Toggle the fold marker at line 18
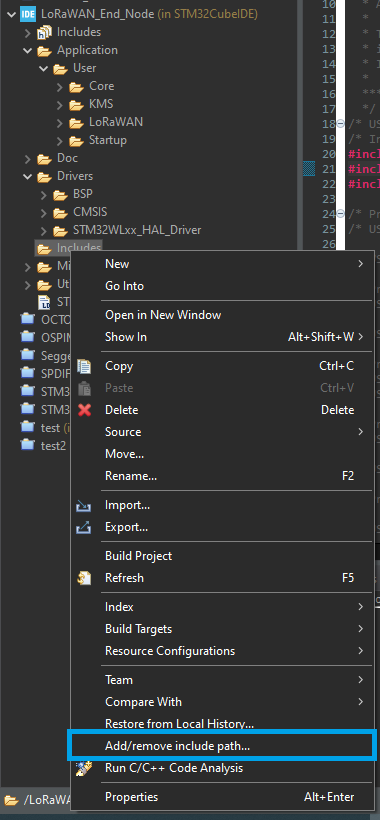Image resolution: width=380 pixels, height=820 pixels. coord(341,124)
